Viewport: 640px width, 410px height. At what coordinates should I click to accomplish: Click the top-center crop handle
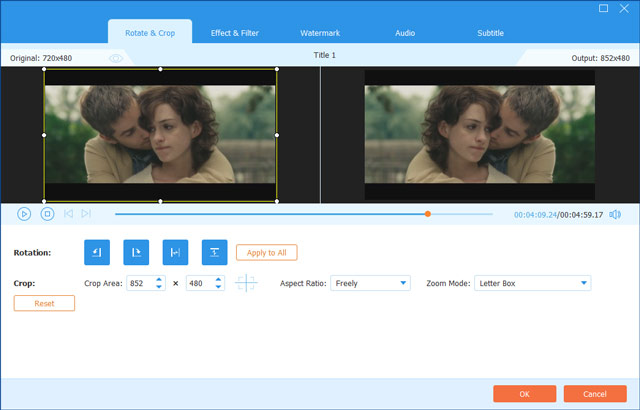[x=160, y=69]
